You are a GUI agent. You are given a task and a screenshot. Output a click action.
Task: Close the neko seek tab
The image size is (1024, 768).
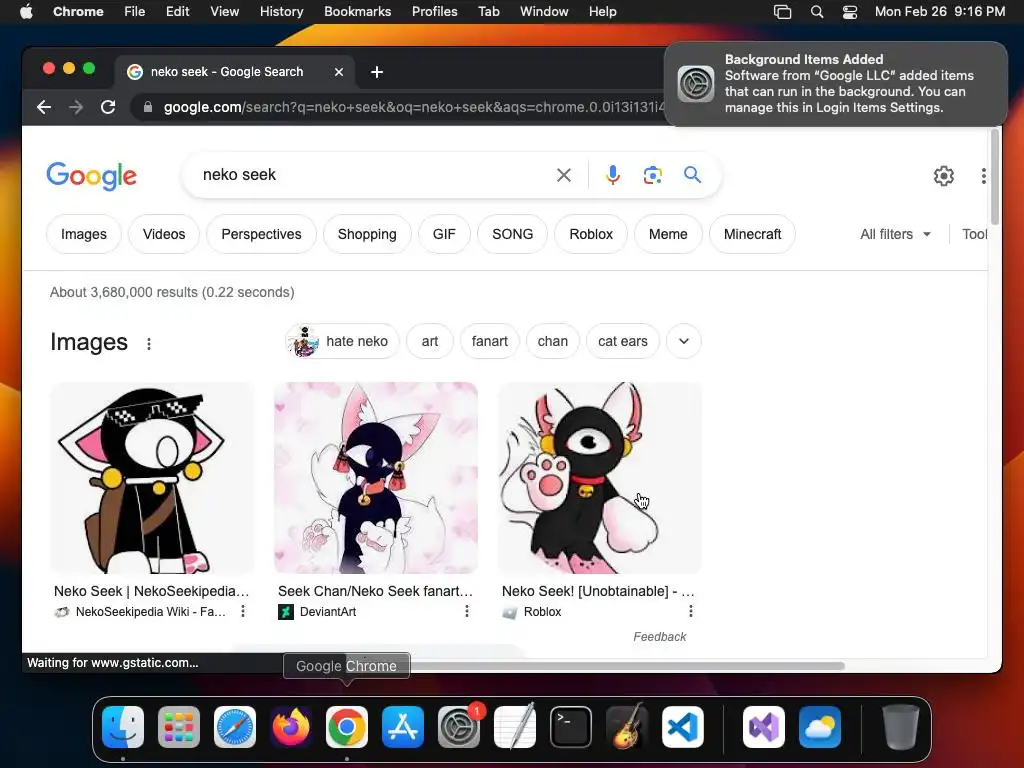[339, 72]
